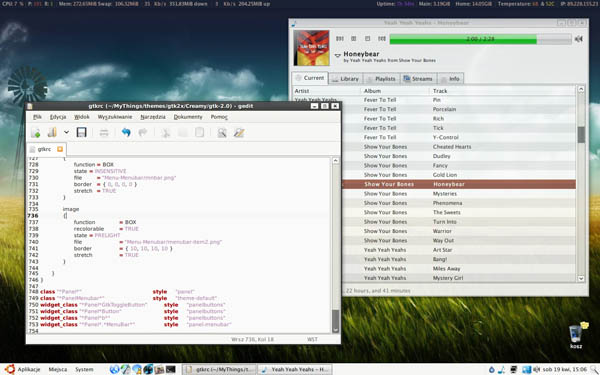This screenshot has width=600, height=375.
Task: Click the Paste clipboard icon in gedit
Action: tap(199, 133)
